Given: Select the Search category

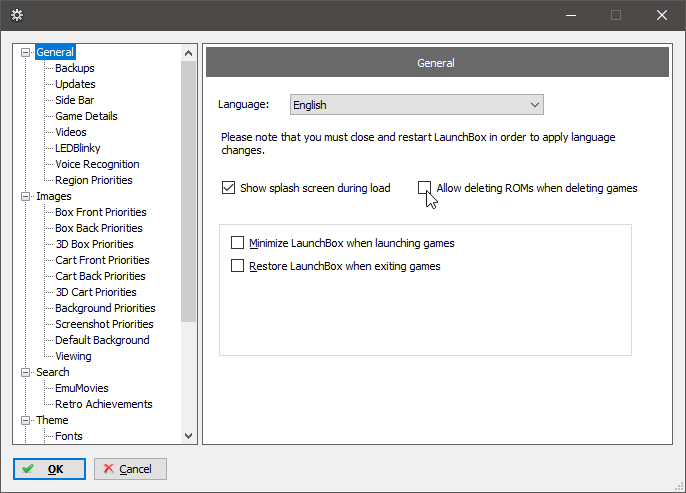Looking at the screenshot, I should [x=53, y=372].
